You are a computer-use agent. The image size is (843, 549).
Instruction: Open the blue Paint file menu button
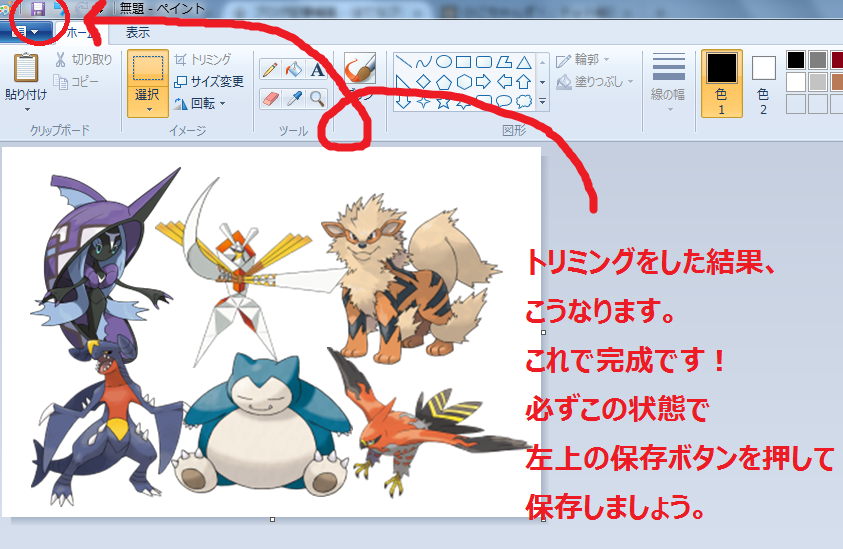pos(26,32)
